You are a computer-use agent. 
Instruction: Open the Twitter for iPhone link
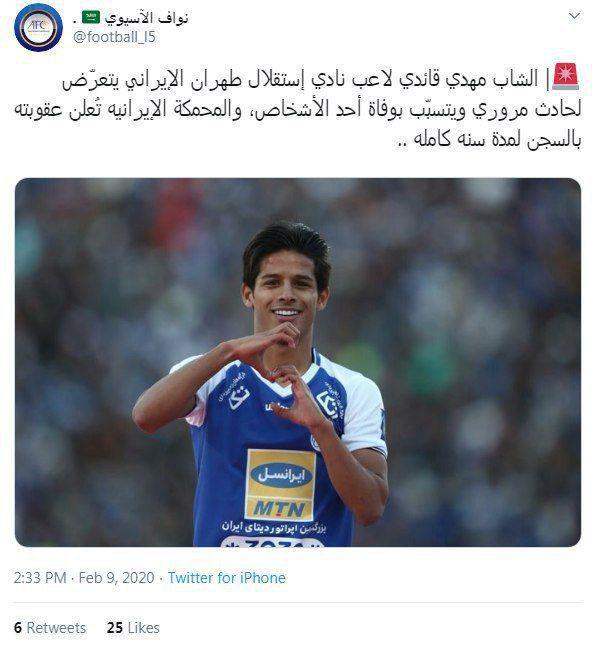tap(227, 578)
